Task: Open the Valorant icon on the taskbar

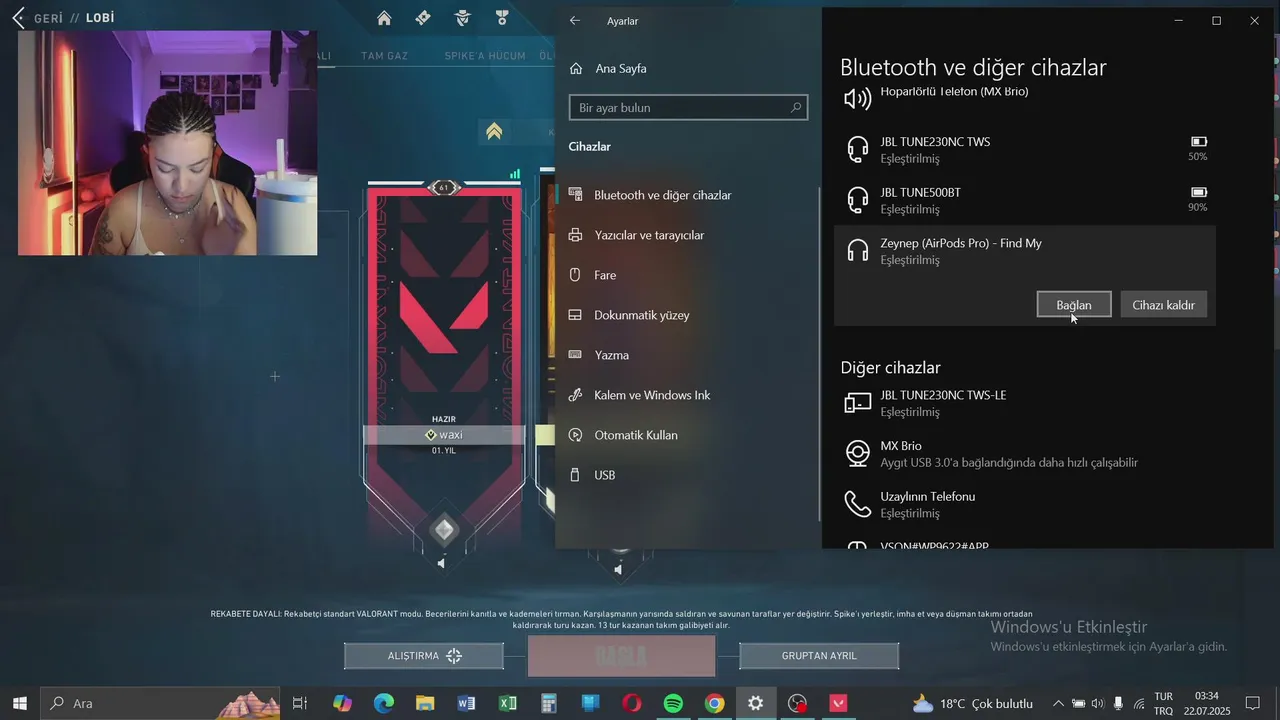Action: tap(838, 703)
